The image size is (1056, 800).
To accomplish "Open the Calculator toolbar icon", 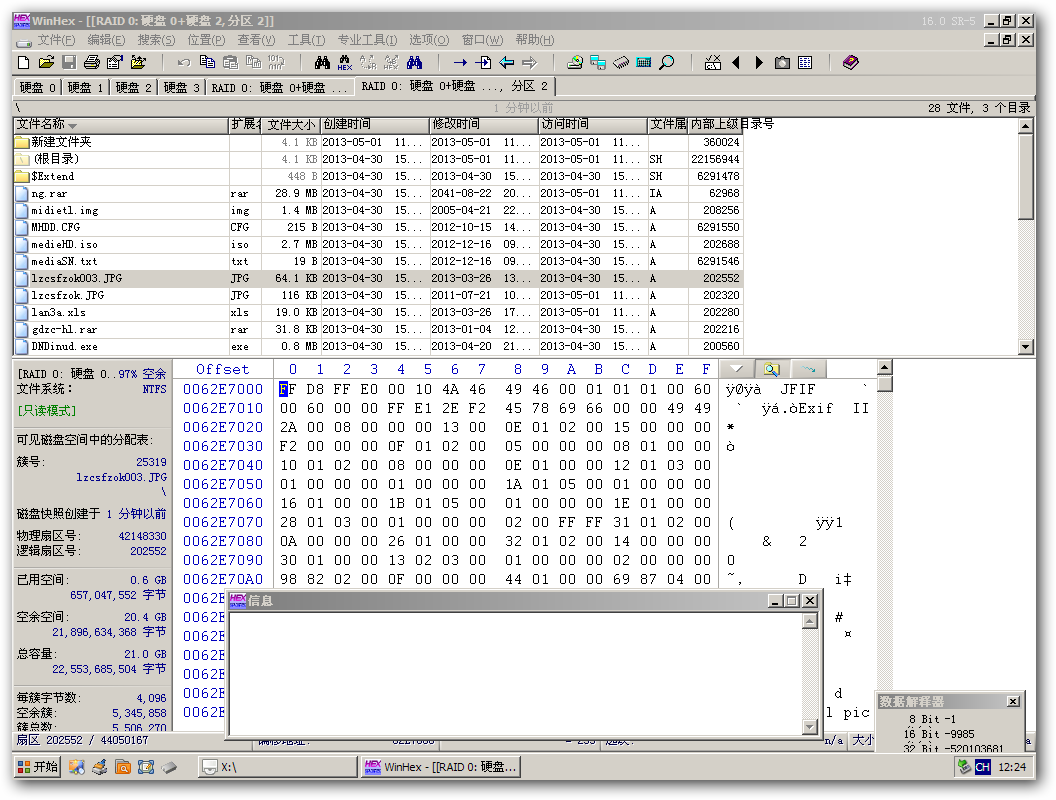I will 644,63.
